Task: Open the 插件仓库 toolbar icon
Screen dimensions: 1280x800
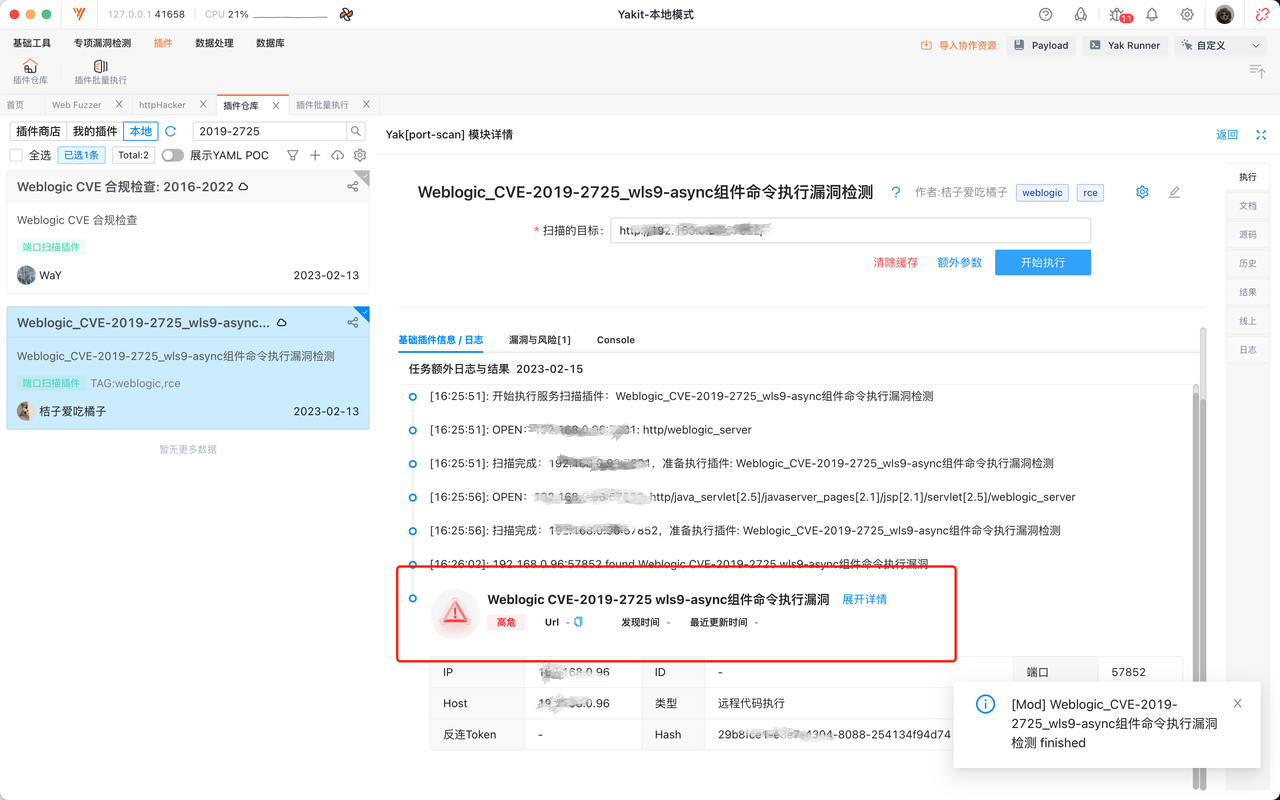Action: point(30,72)
